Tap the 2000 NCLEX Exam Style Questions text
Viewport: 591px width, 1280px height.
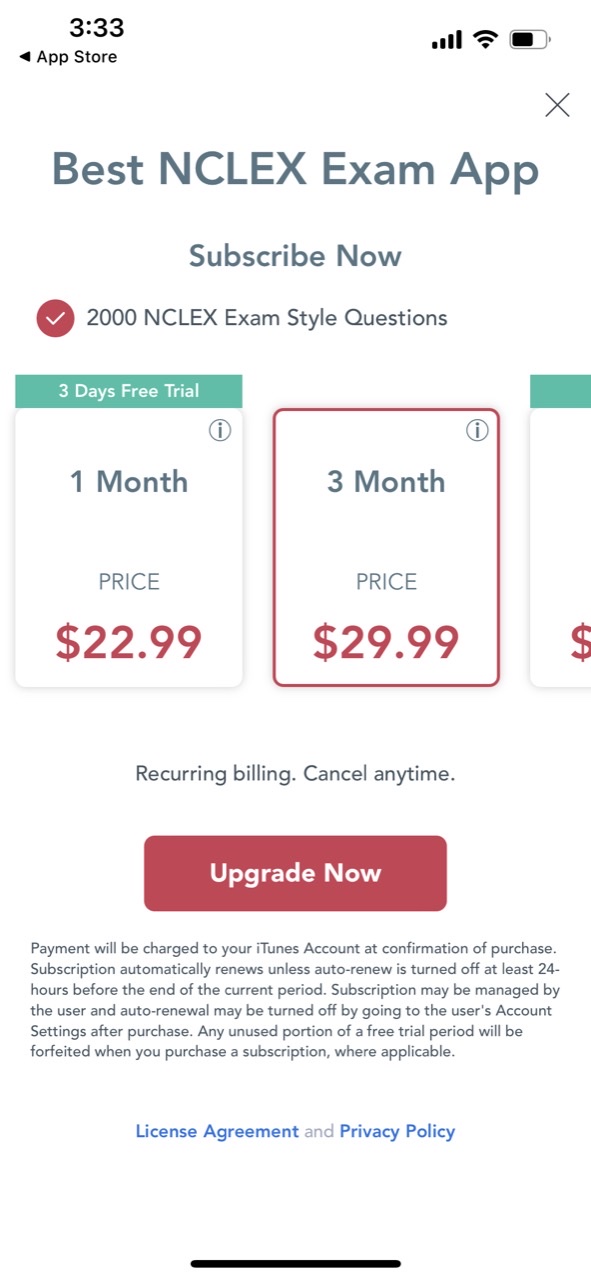pyautogui.click(x=267, y=318)
